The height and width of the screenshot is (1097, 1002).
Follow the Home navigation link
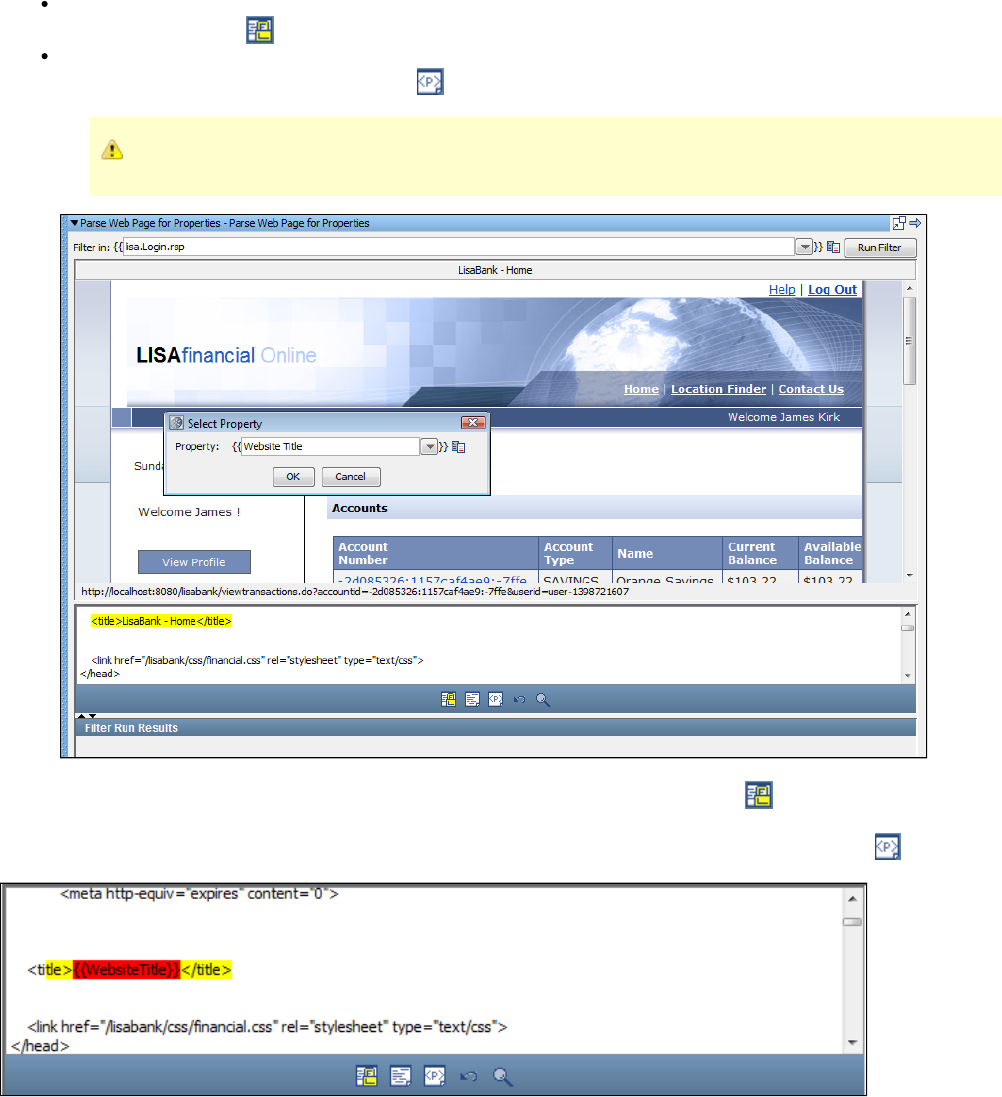click(641, 389)
